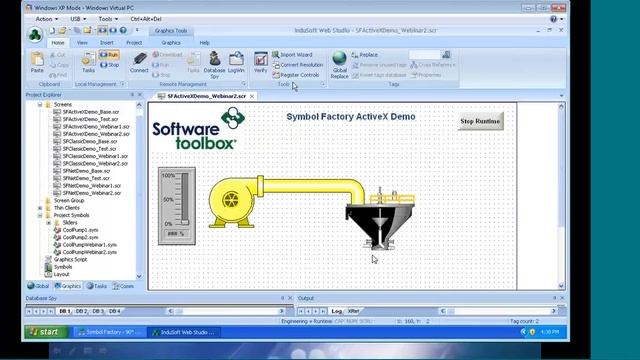Click the tag name input field
The width and height of the screenshot is (640, 360).
[425, 55]
